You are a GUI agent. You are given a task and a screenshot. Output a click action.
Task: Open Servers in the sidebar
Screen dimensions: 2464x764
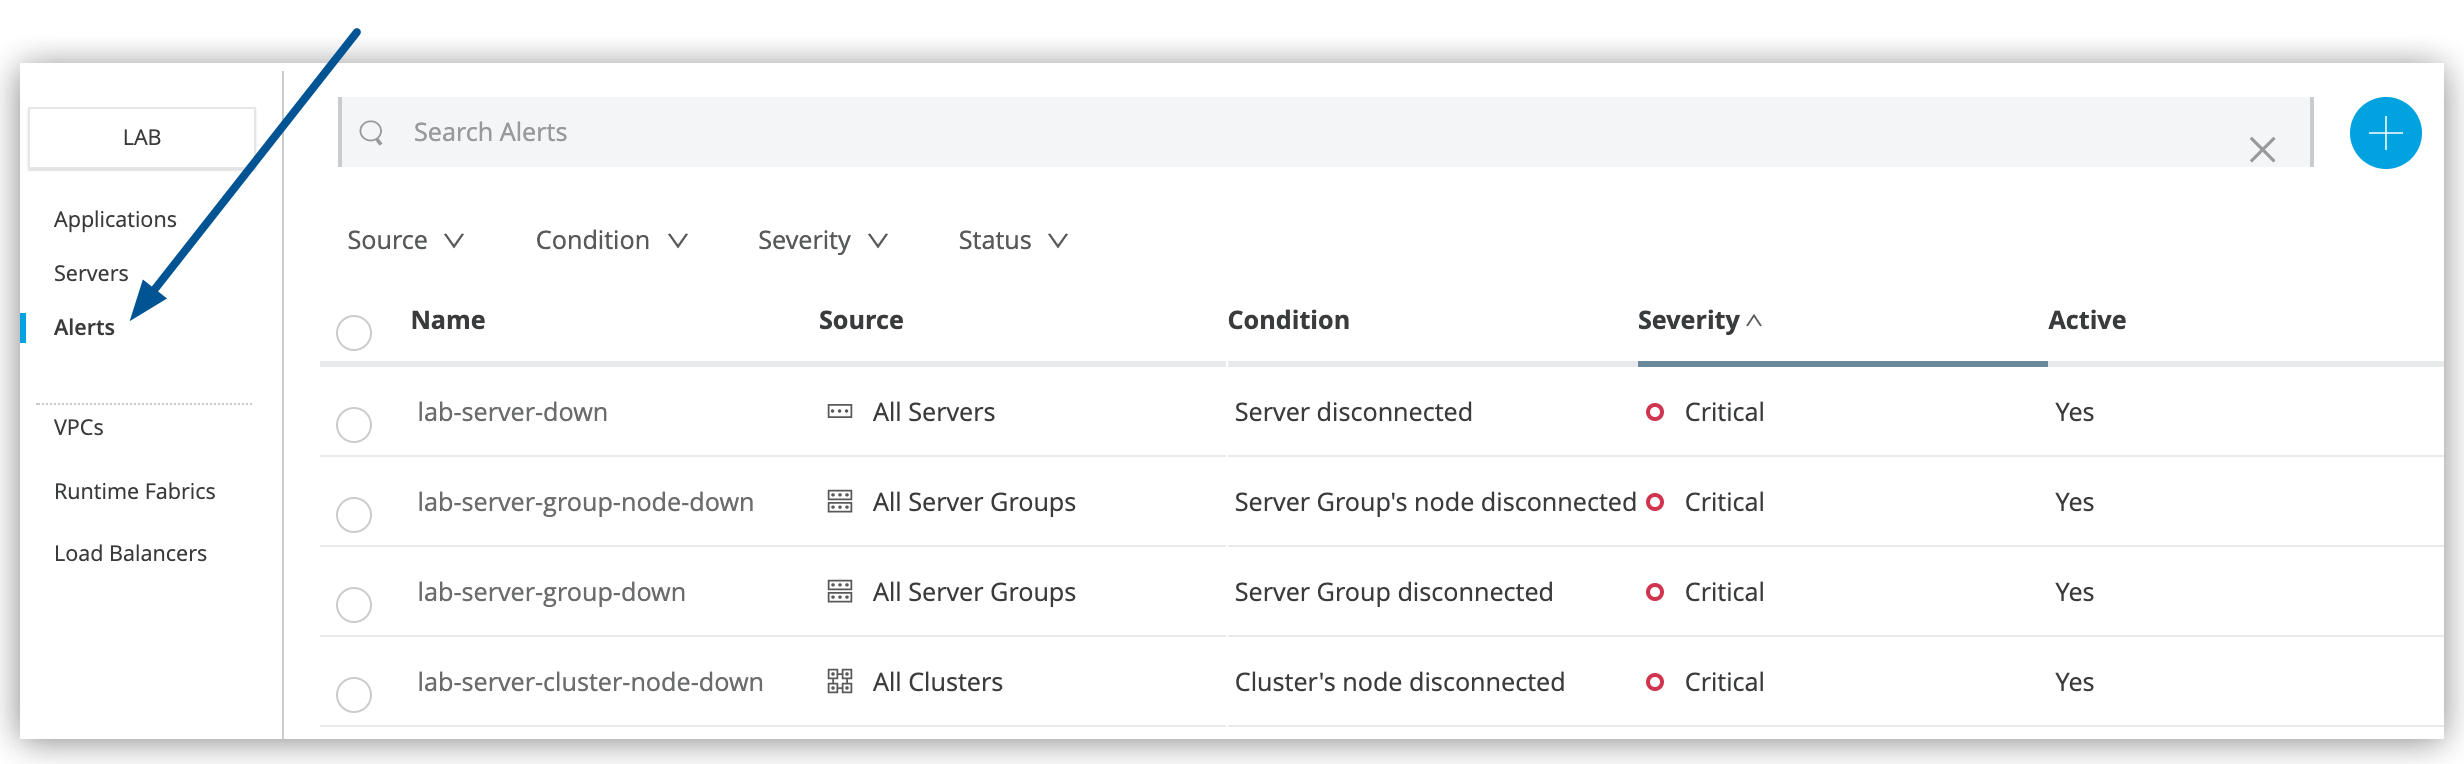pyautogui.click(x=91, y=273)
